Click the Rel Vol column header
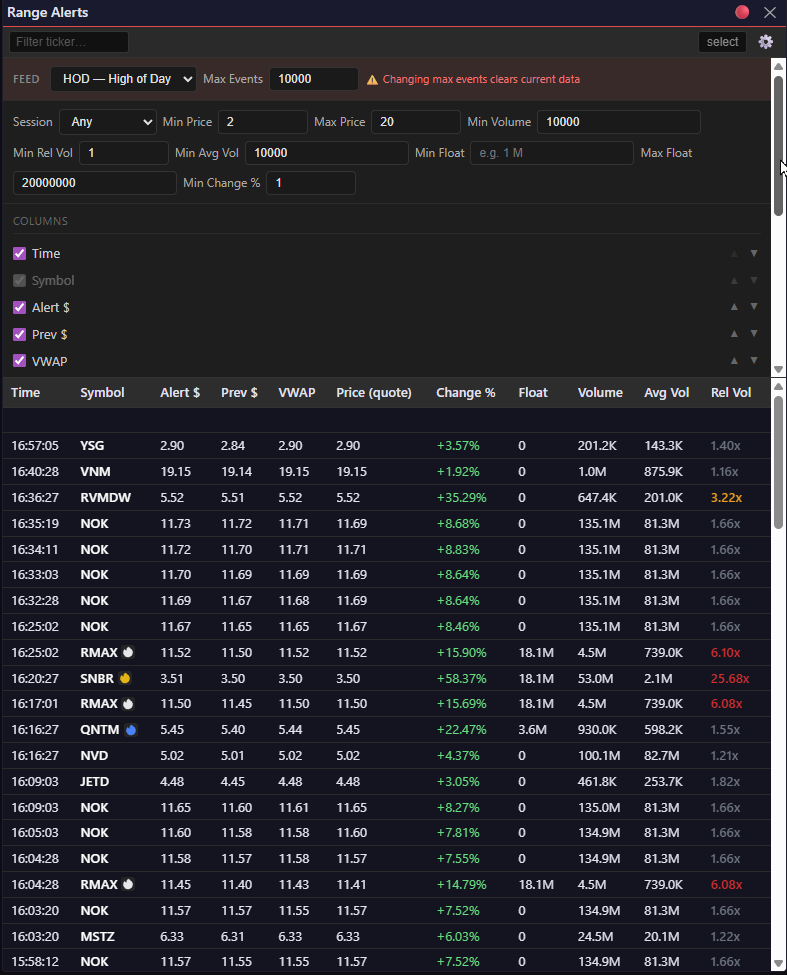Screen dimensions: 787x975 click(x=730, y=393)
